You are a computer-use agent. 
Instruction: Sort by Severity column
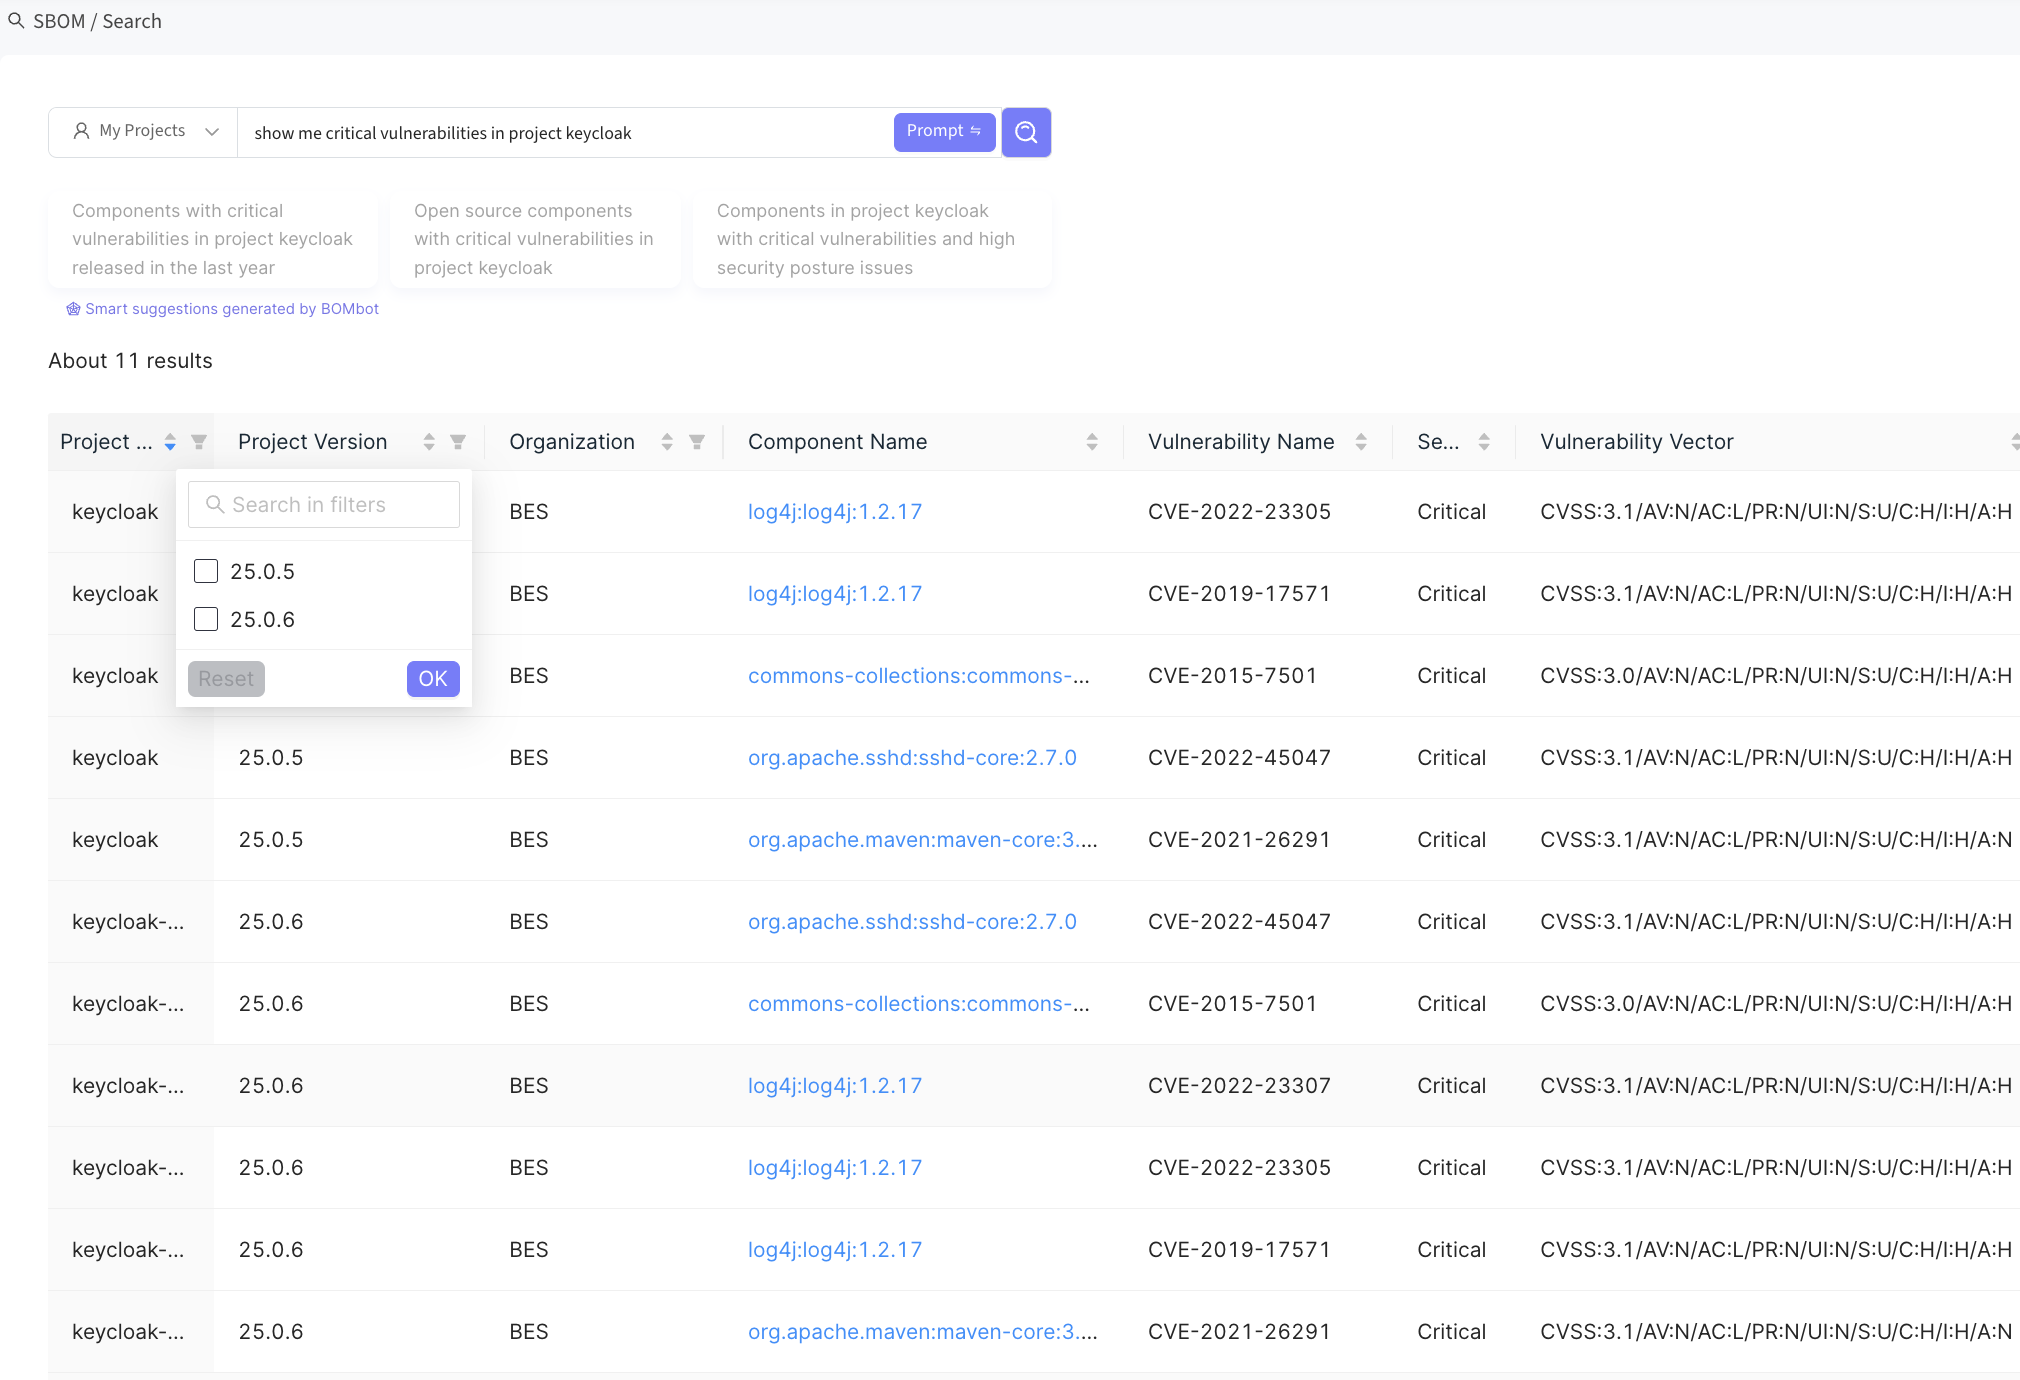pyautogui.click(x=1484, y=442)
